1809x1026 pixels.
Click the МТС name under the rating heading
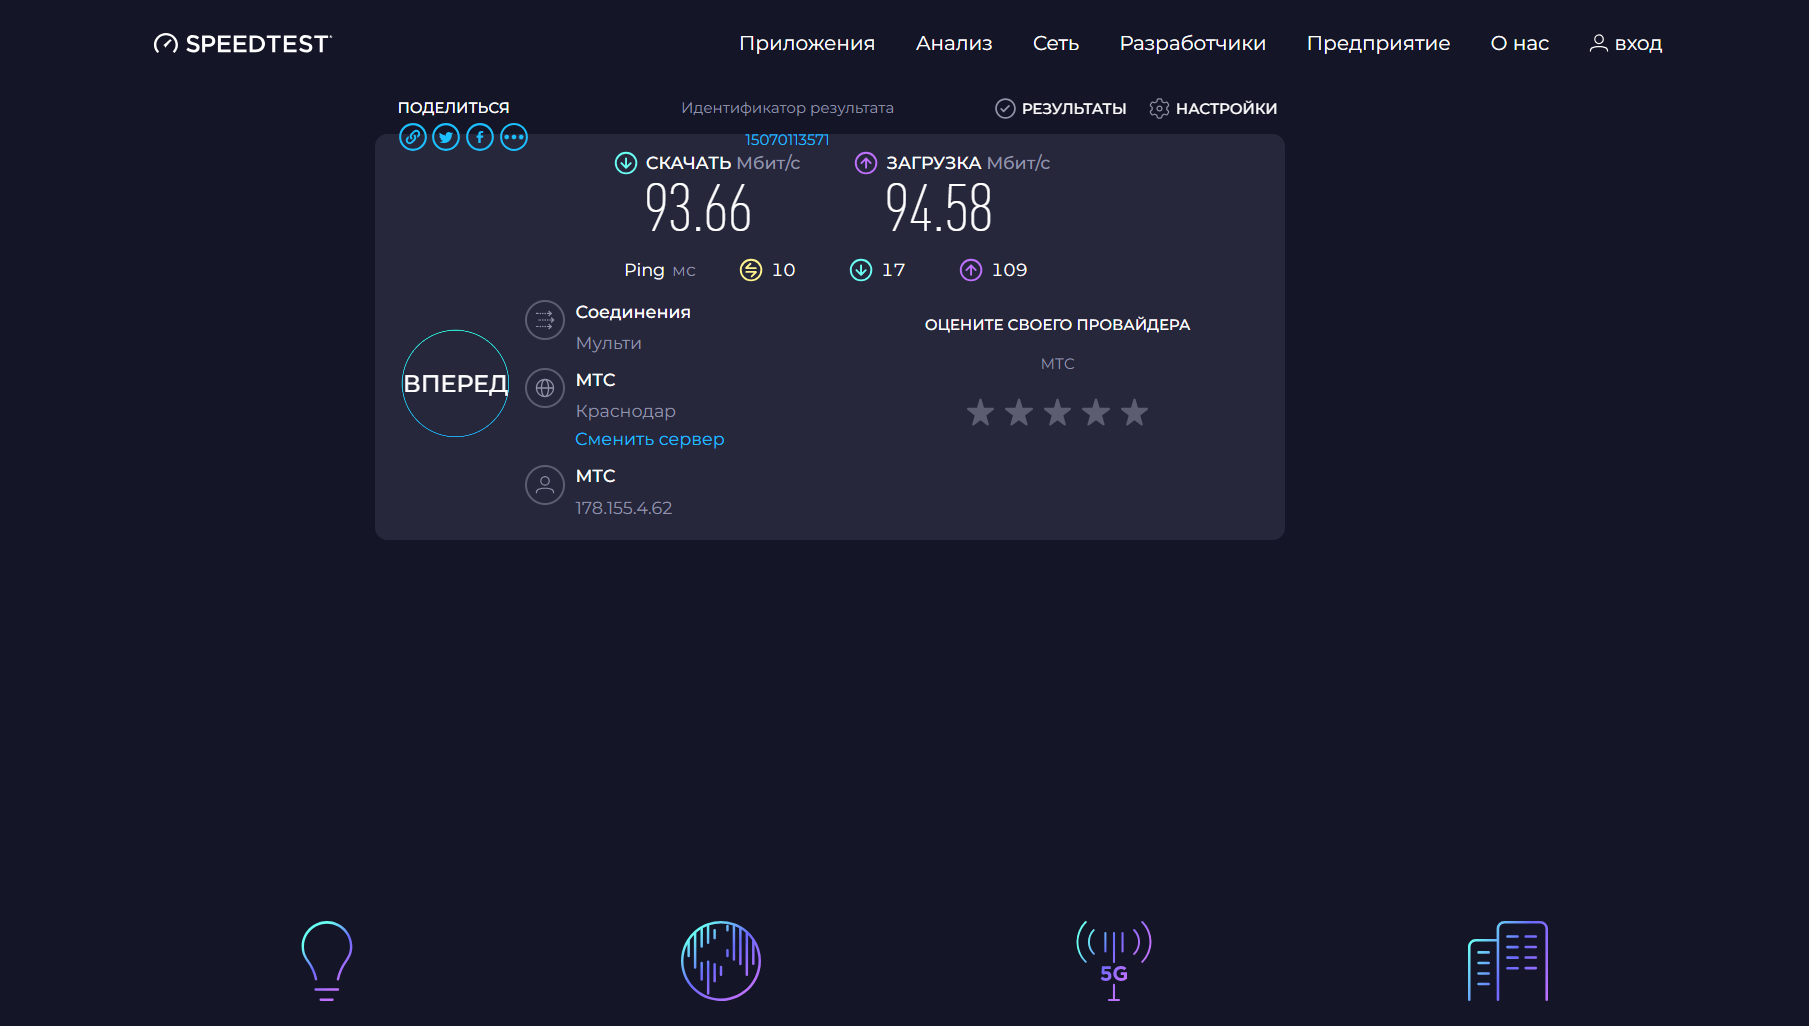[1058, 364]
